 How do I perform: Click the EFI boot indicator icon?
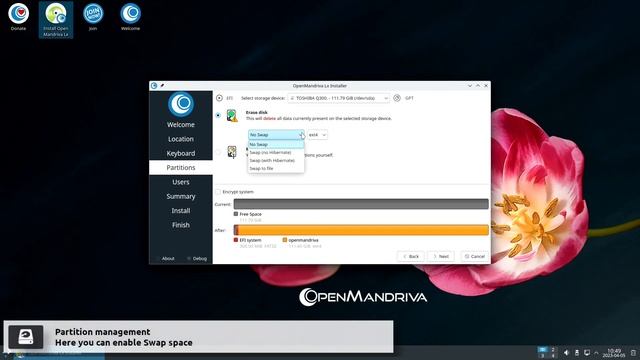coord(220,98)
